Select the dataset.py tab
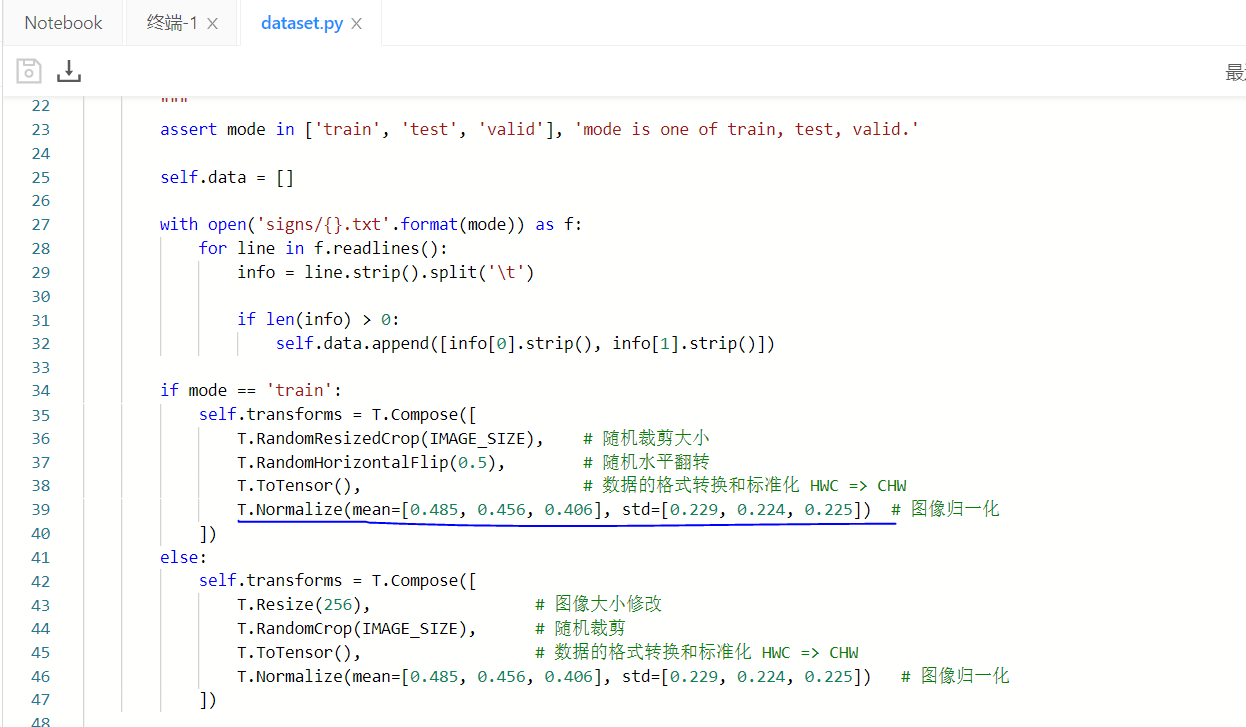The height and width of the screenshot is (727, 1246). (302, 23)
